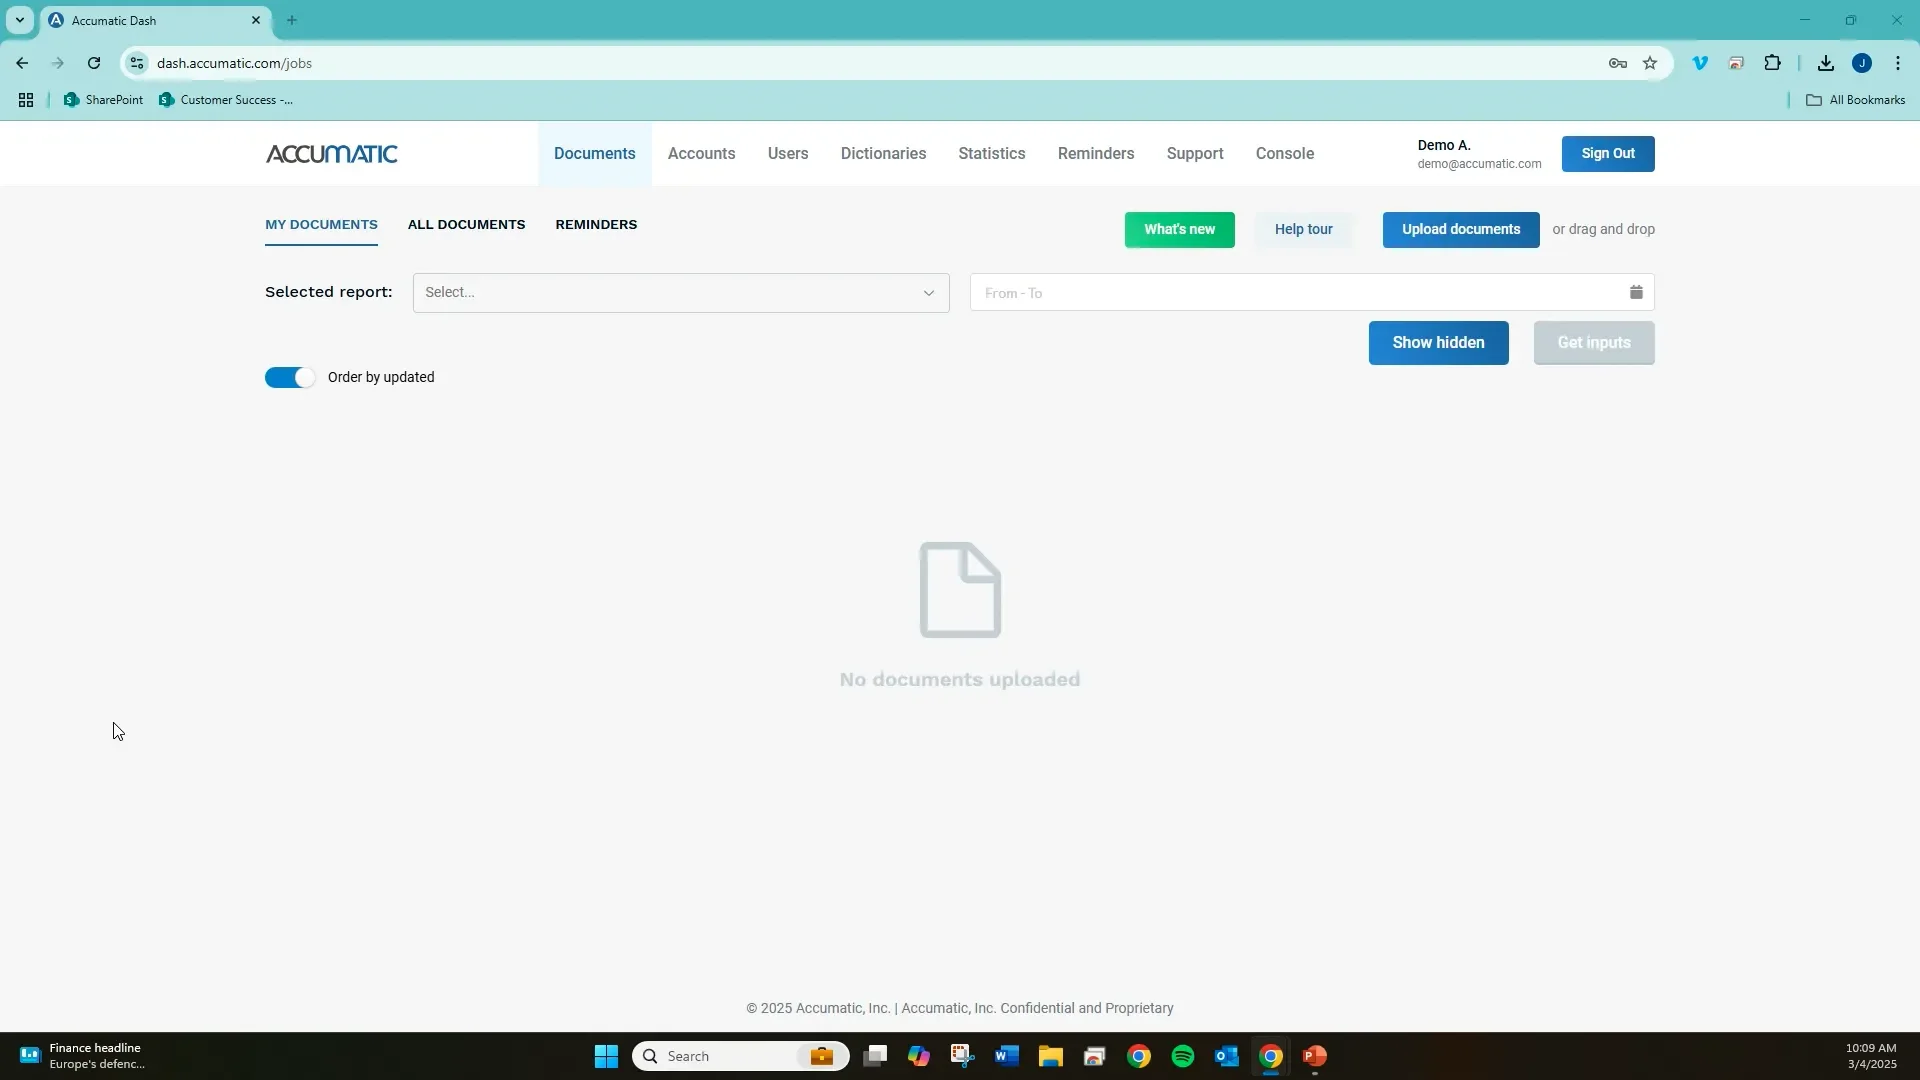Expand the Chrome three-dot menu

pyautogui.click(x=1898, y=62)
